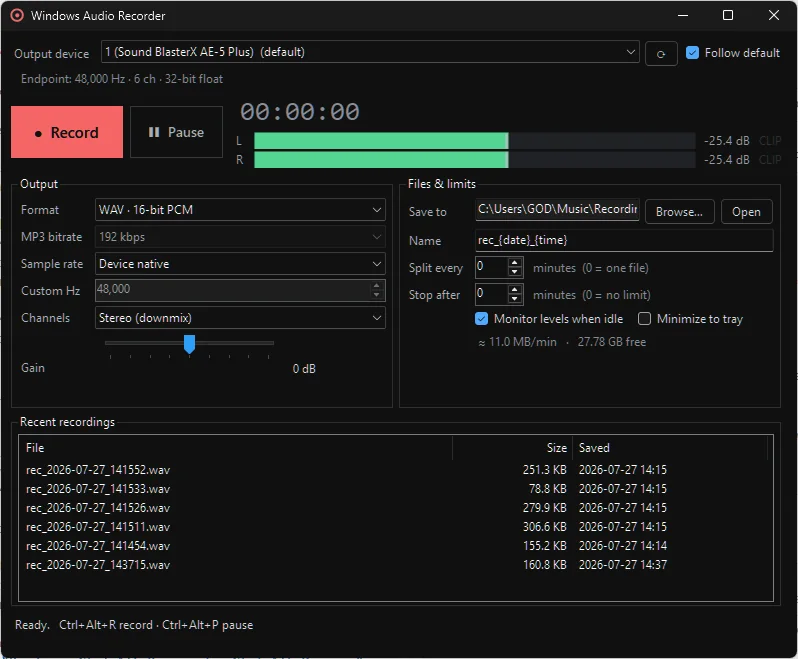Click the Gain slider handle
798x659 pixels.
point(189,344)
